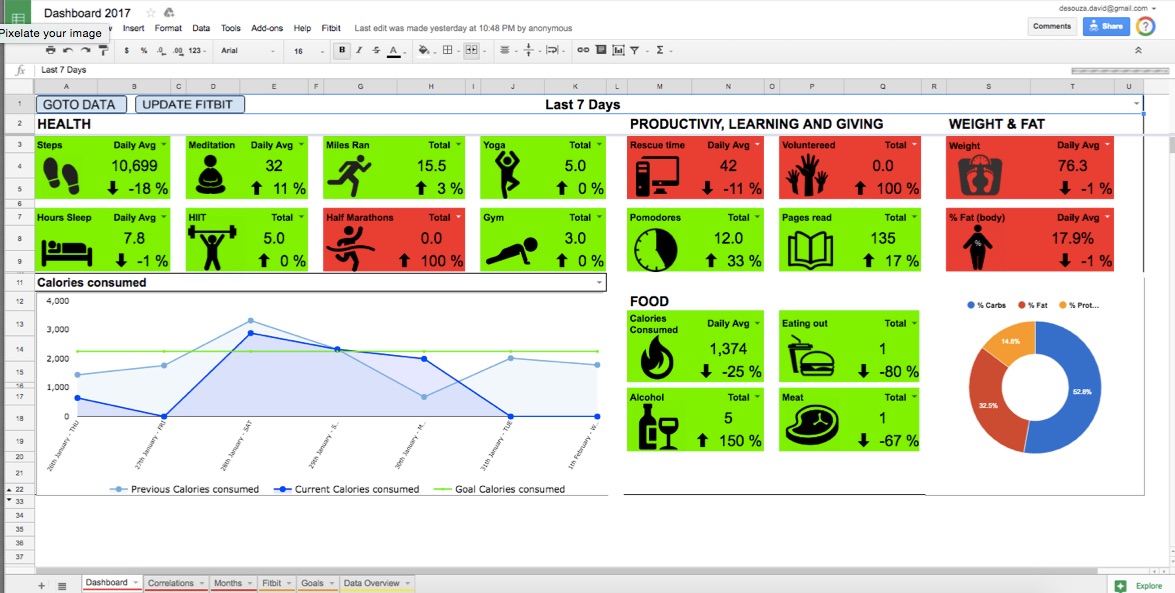
Task: Open the fill color paint bucket
Action: pos(423,50)
